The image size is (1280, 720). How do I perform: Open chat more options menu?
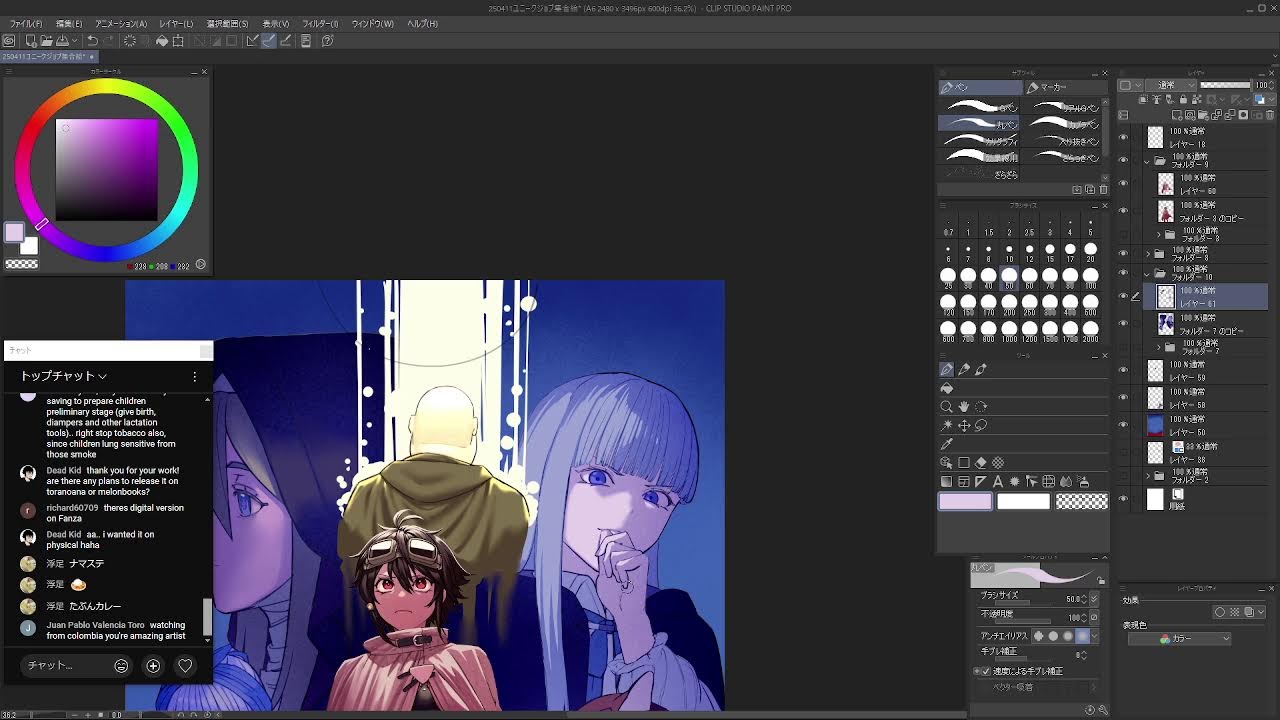(x=195, y=376)
